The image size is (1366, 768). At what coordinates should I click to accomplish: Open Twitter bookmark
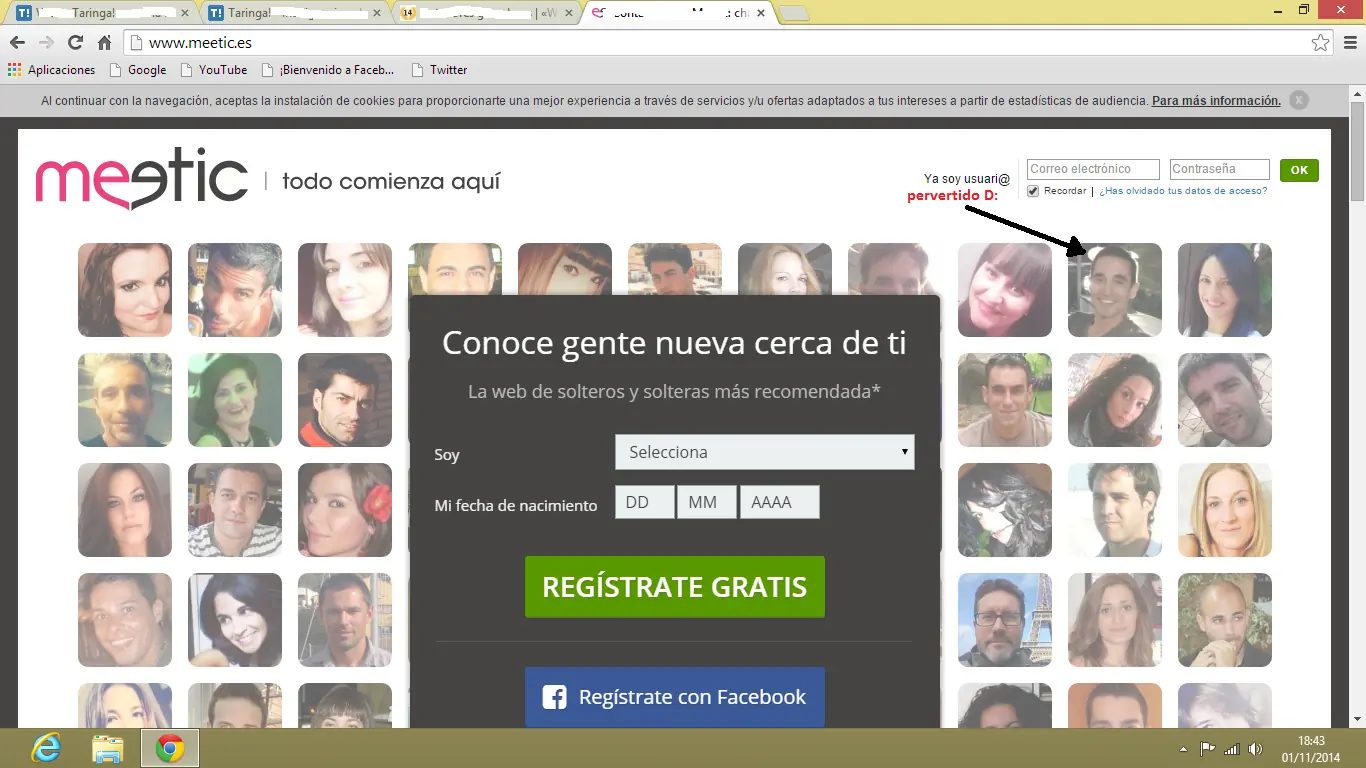pyautogui.click(x=439, y=70)
